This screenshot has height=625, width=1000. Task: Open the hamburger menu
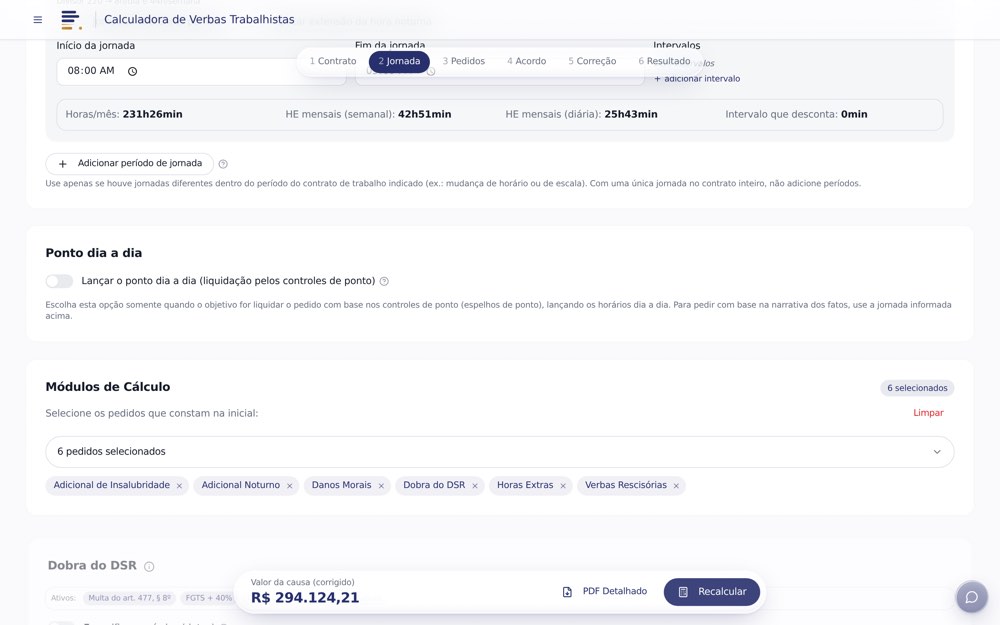[x=38, y=20]
